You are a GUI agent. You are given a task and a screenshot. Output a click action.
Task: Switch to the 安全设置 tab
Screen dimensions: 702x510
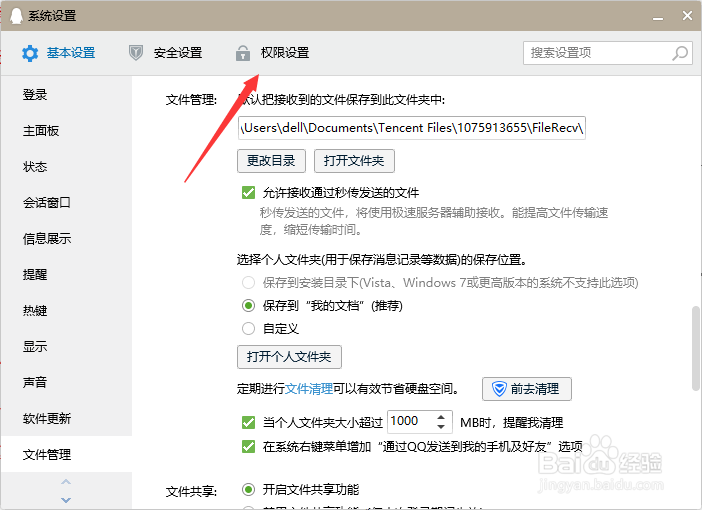(165, 53)
